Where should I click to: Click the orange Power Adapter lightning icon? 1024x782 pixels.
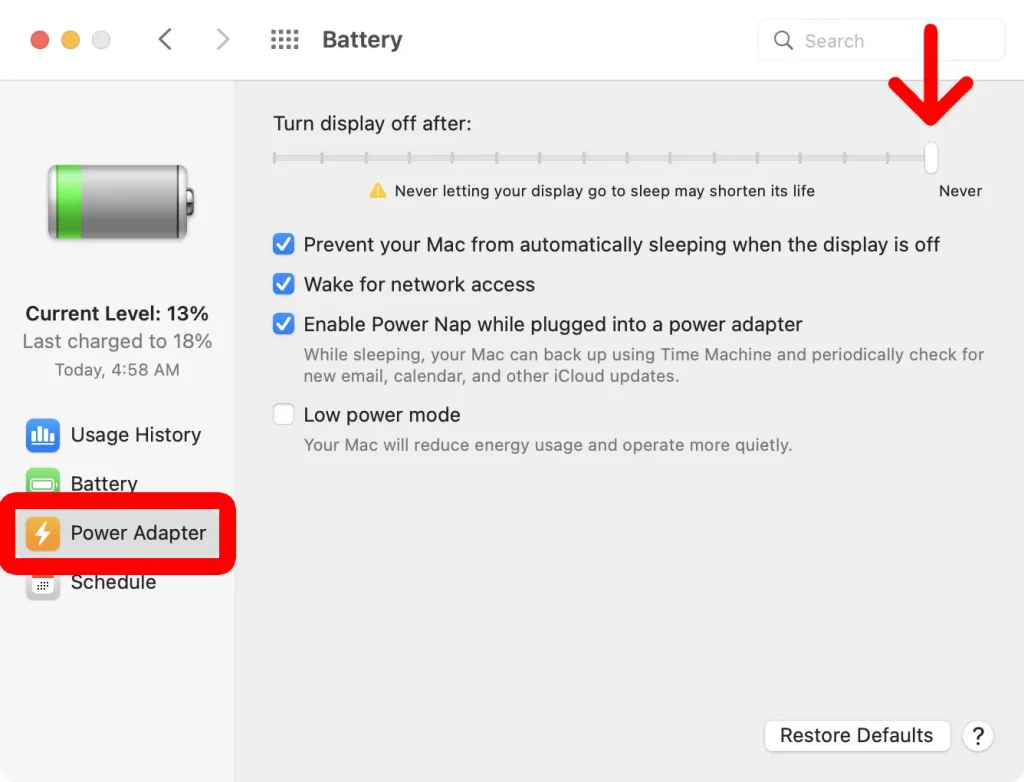coord(43,533)
